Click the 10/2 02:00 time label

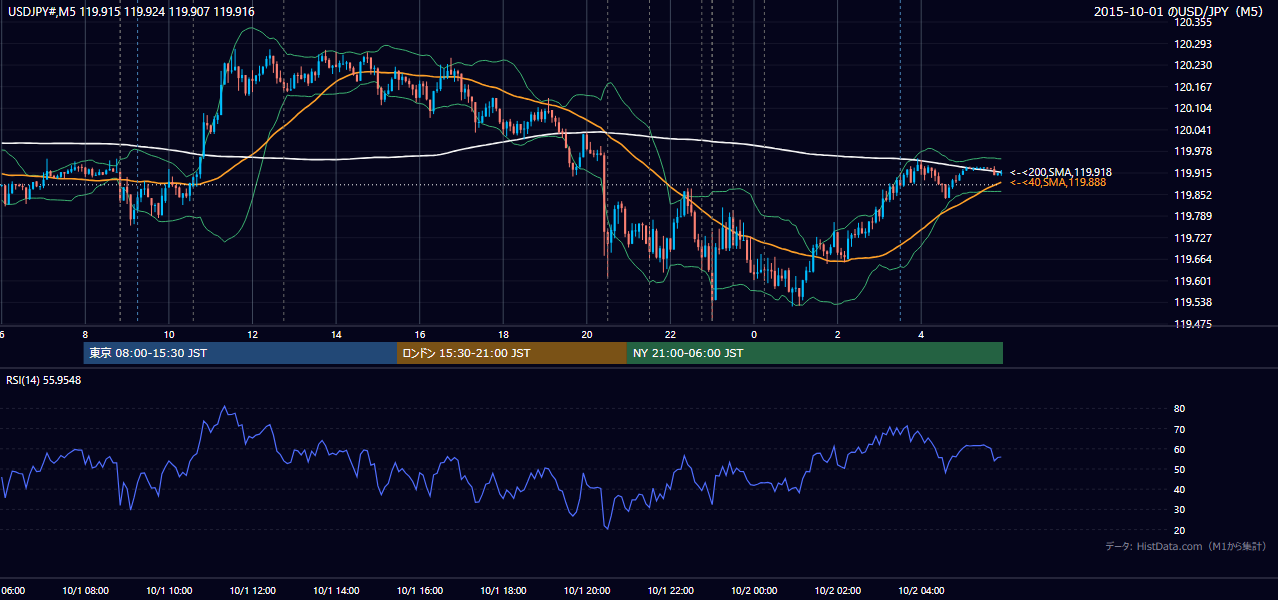(x=837, y=591)
